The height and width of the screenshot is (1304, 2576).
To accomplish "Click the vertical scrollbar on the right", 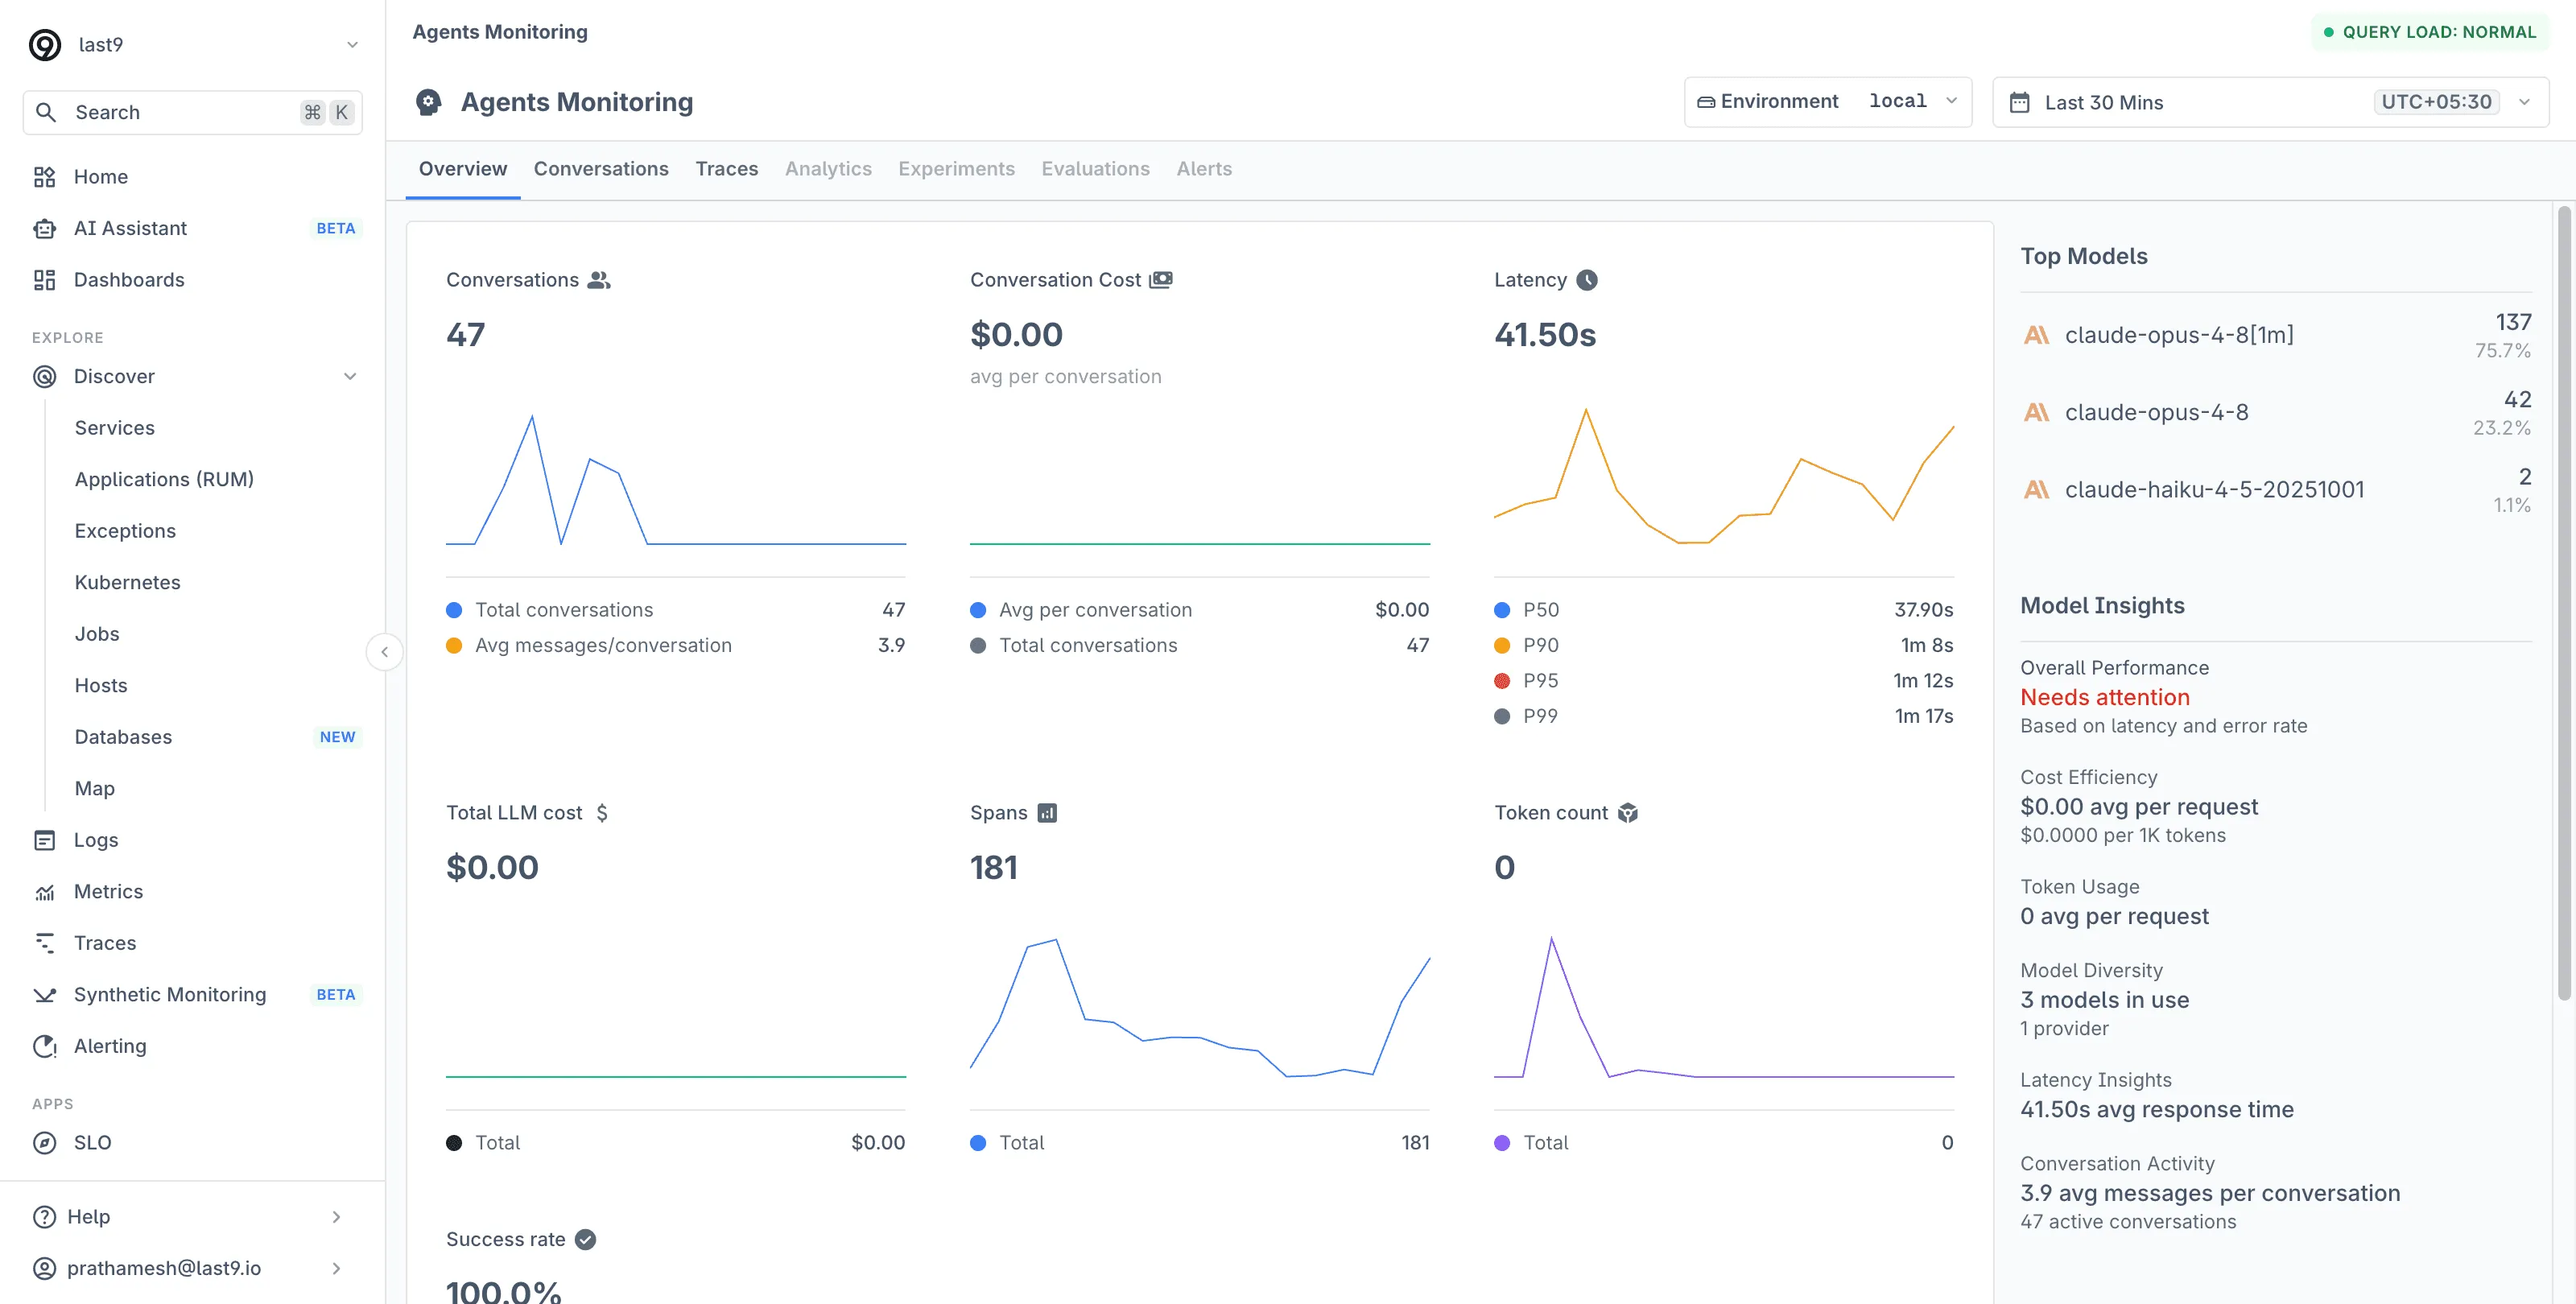I will coord(2563,602).
